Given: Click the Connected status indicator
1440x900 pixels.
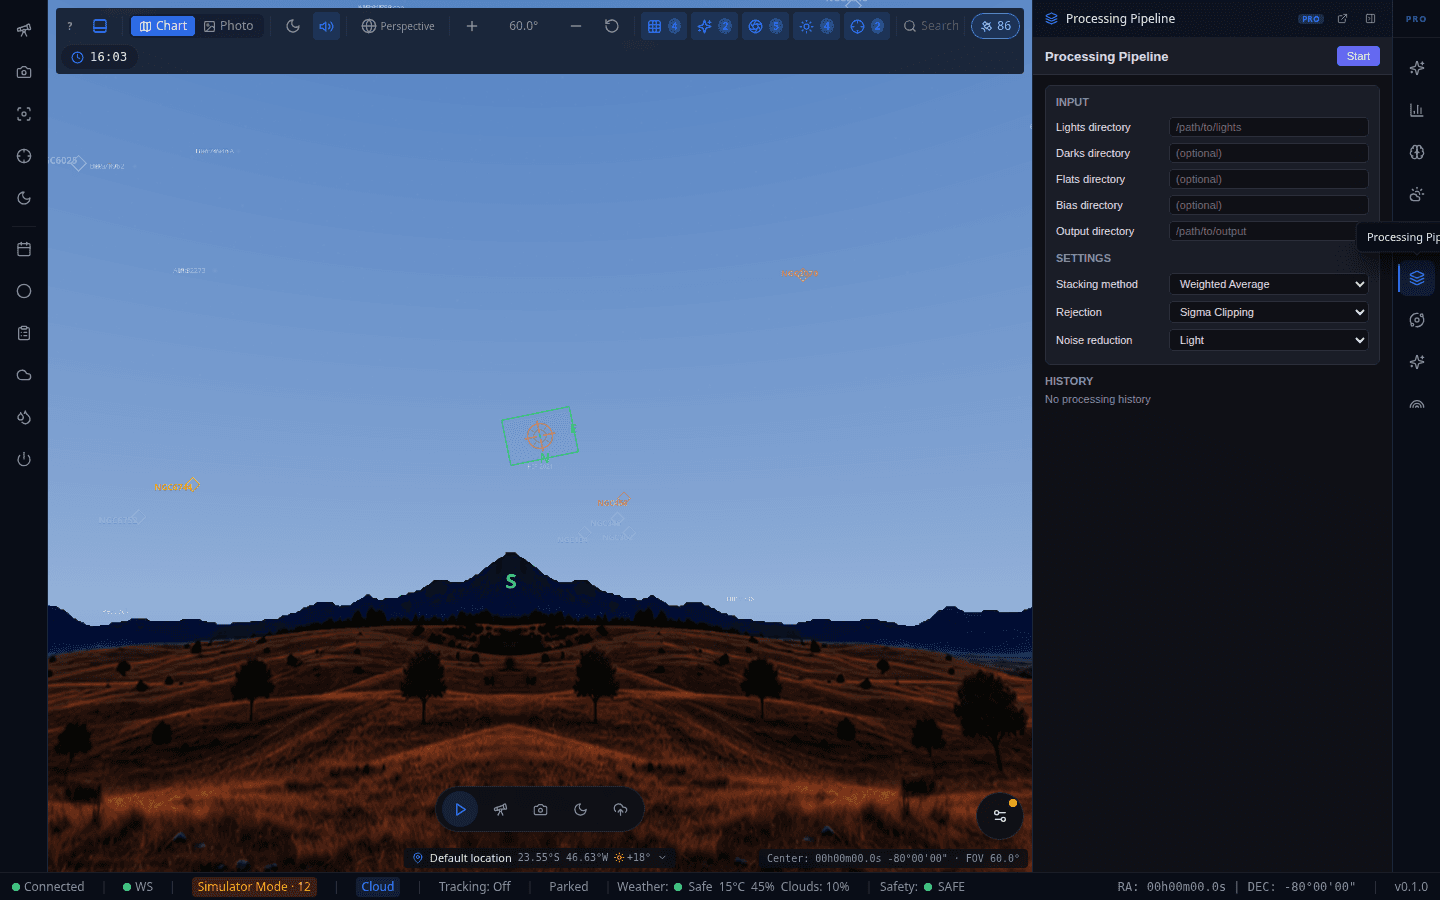Looking at the screenshot, I should tap(48, 887).
